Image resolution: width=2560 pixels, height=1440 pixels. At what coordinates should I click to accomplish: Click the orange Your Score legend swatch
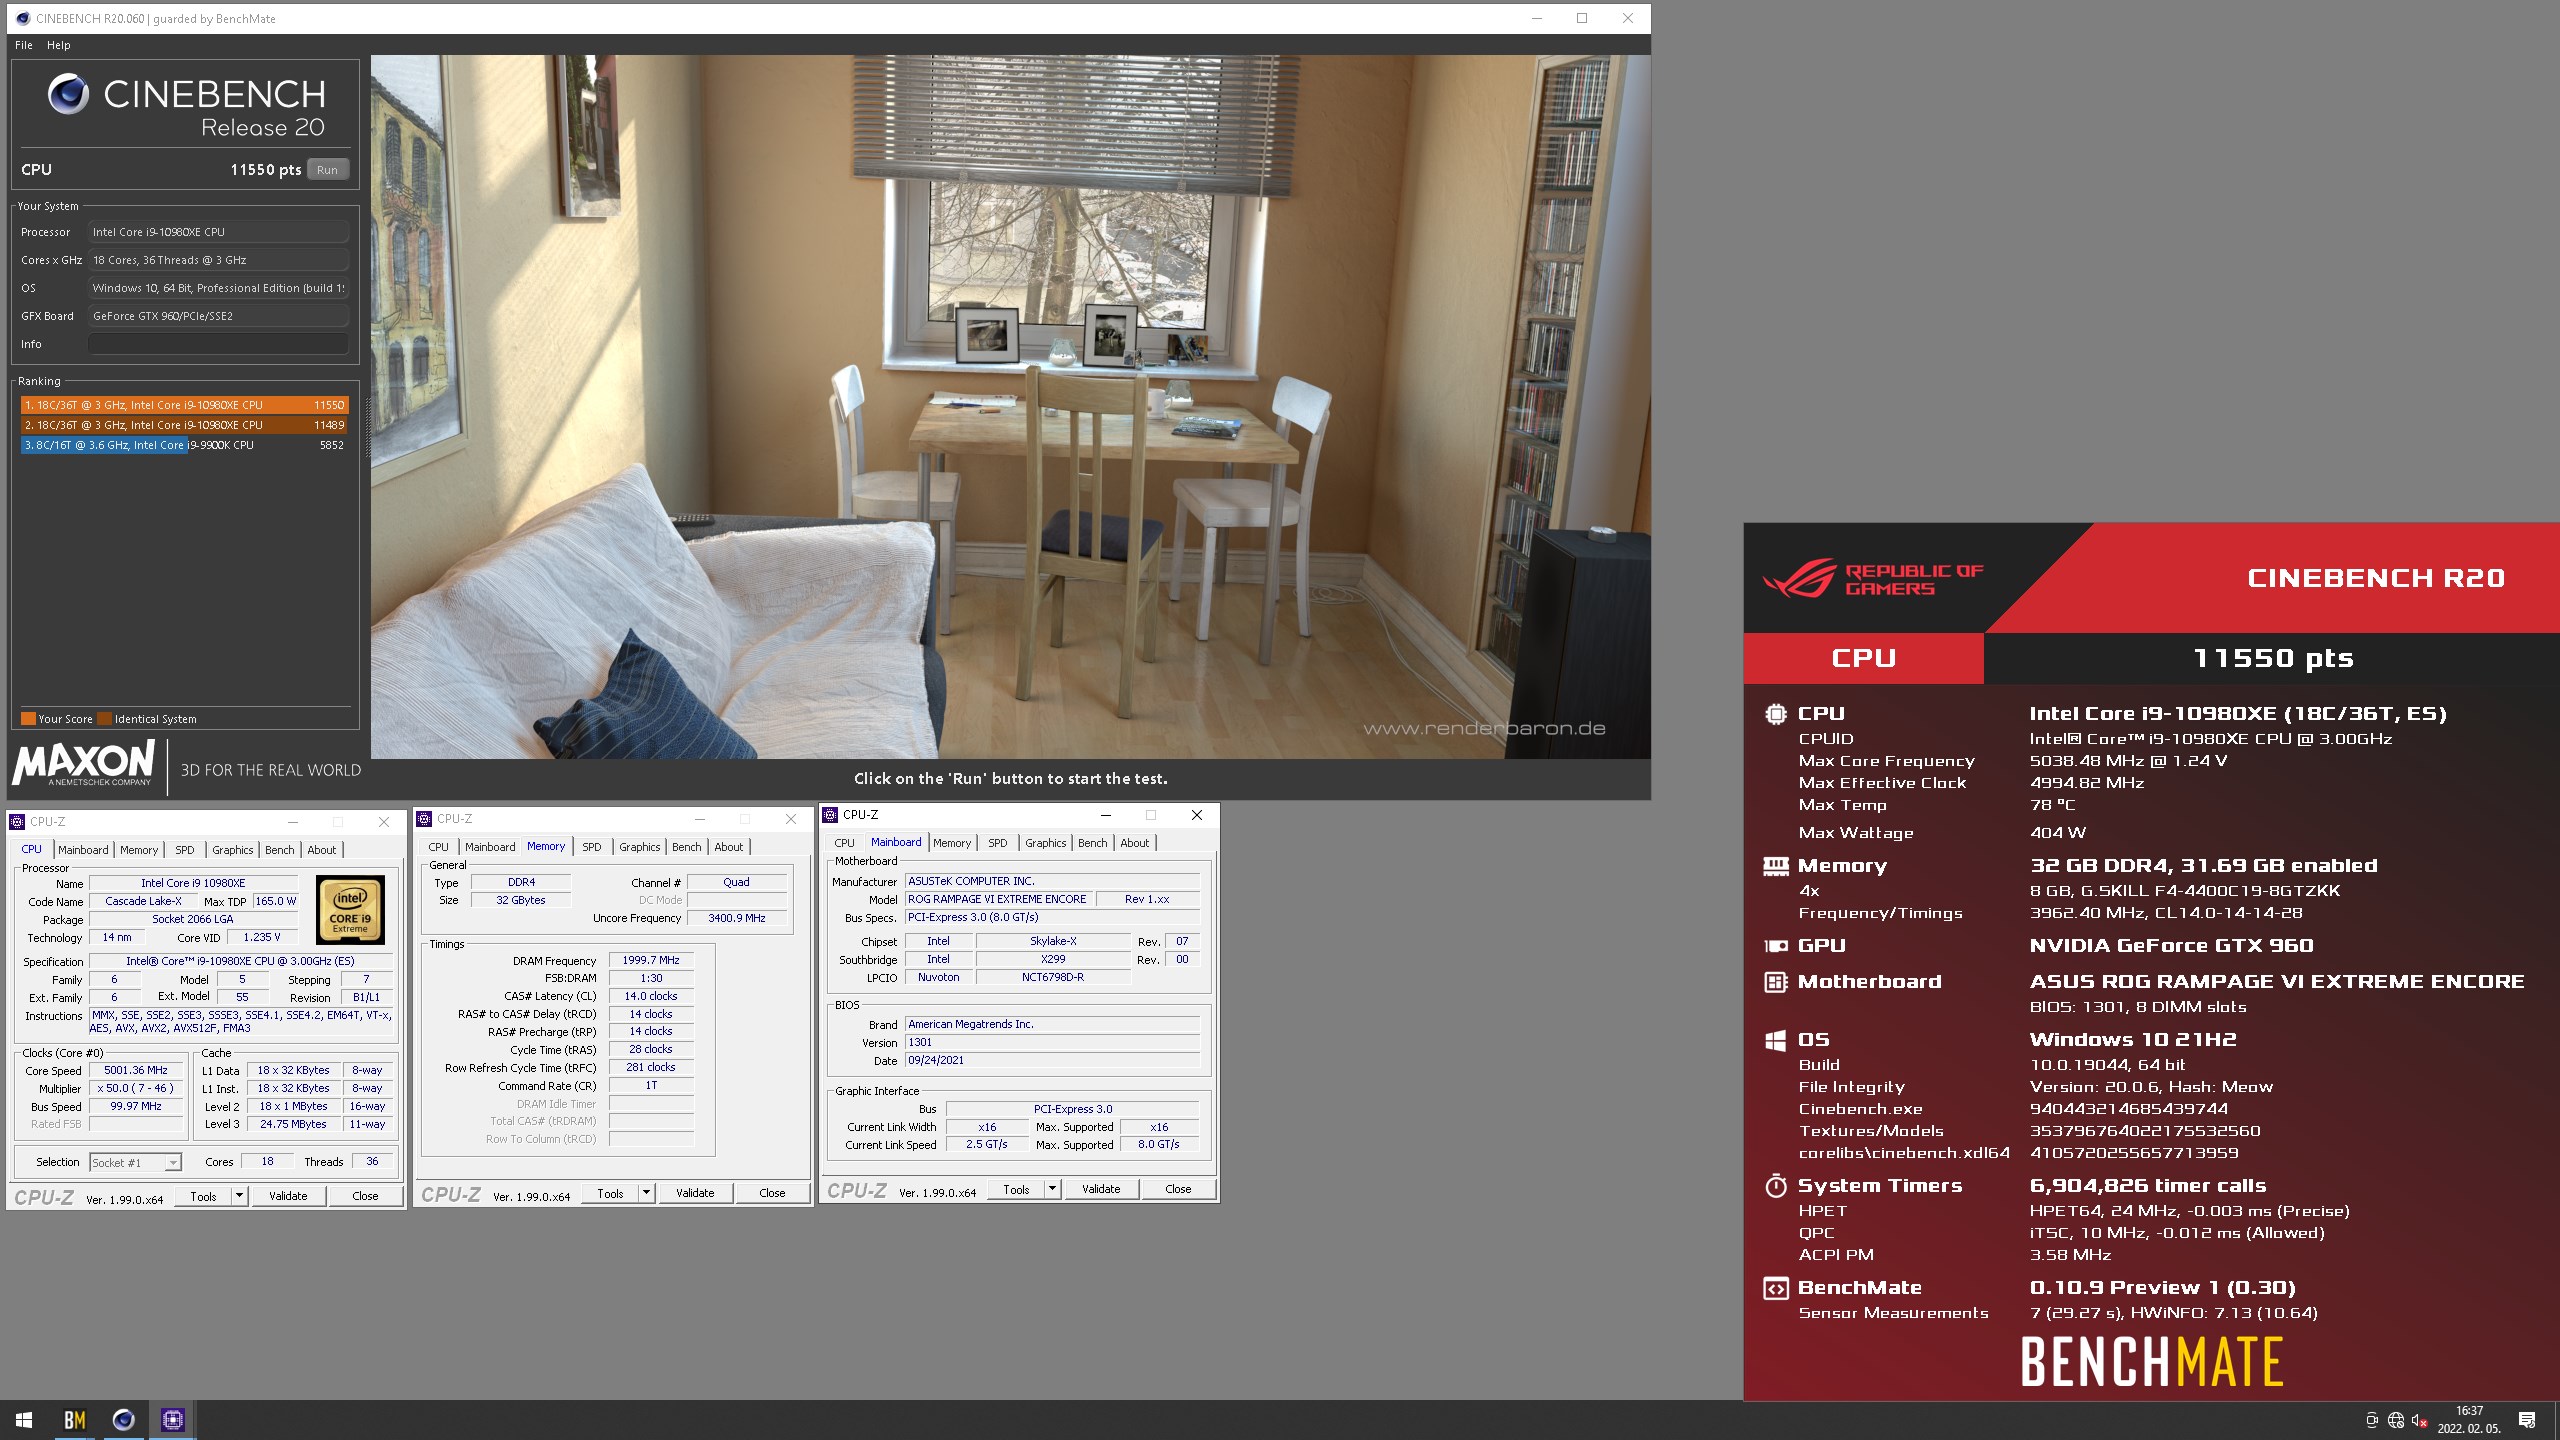pos(28,719)
